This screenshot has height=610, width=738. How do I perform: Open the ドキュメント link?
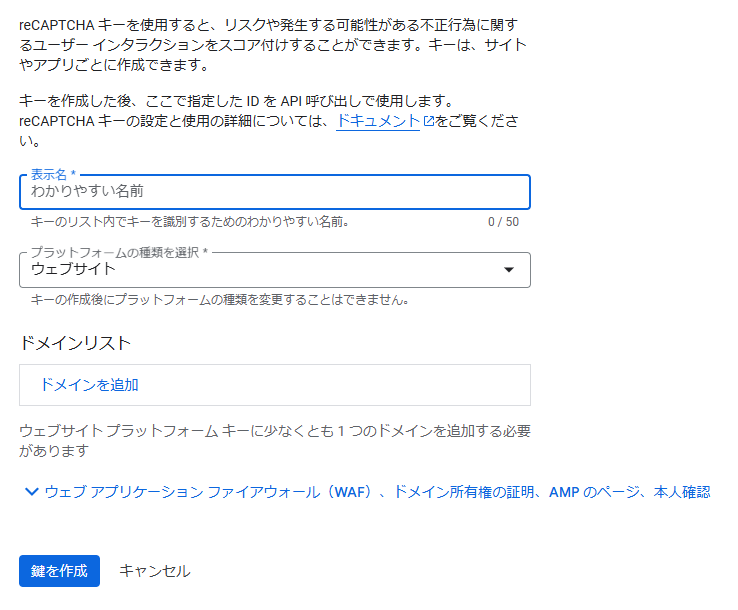point(377,121)
